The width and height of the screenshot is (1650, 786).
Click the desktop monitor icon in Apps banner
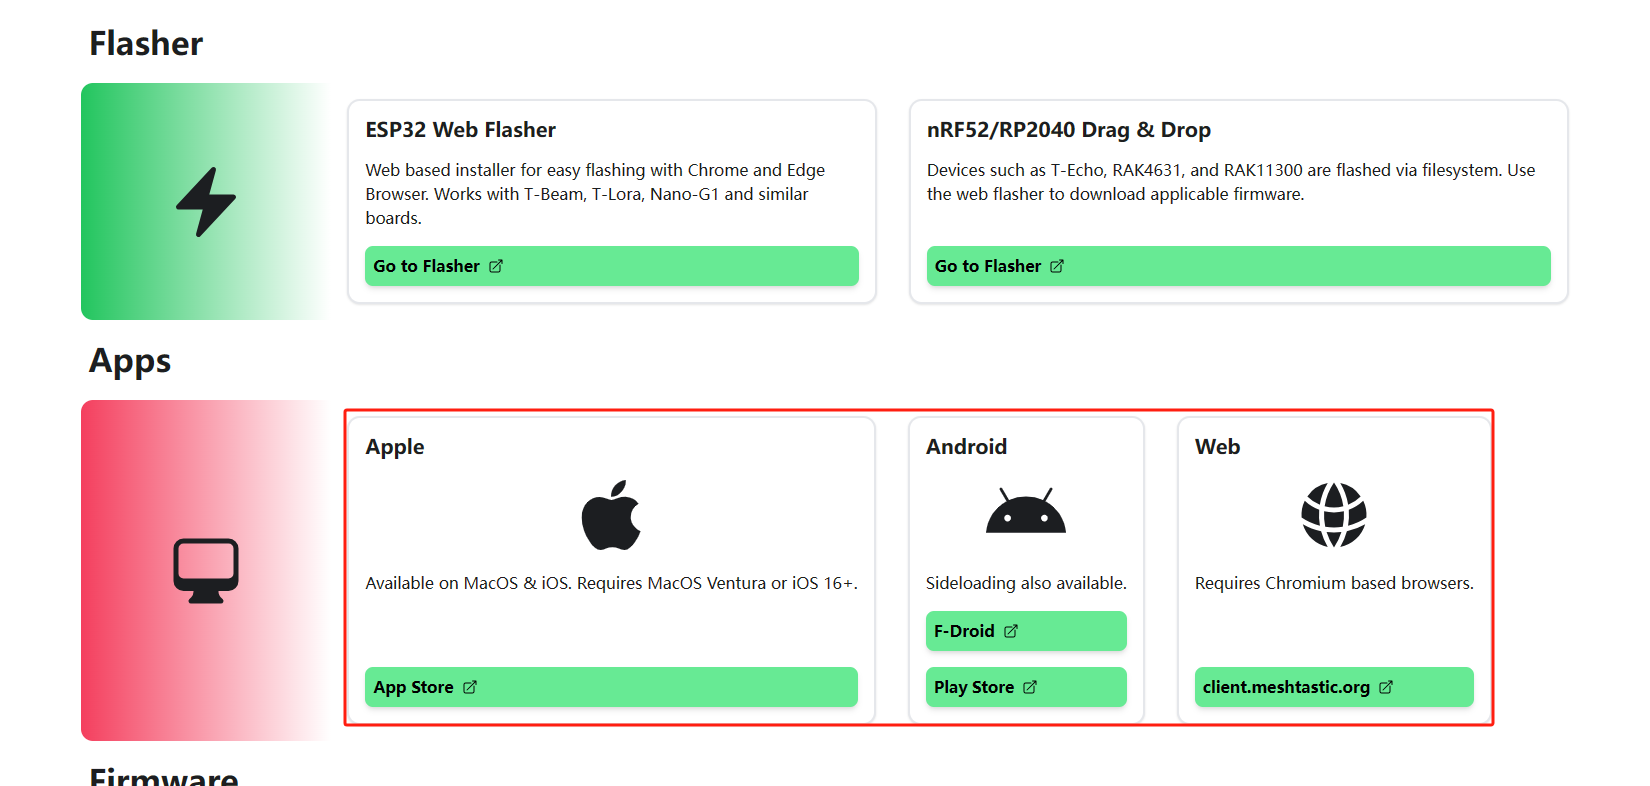(206, 571)
